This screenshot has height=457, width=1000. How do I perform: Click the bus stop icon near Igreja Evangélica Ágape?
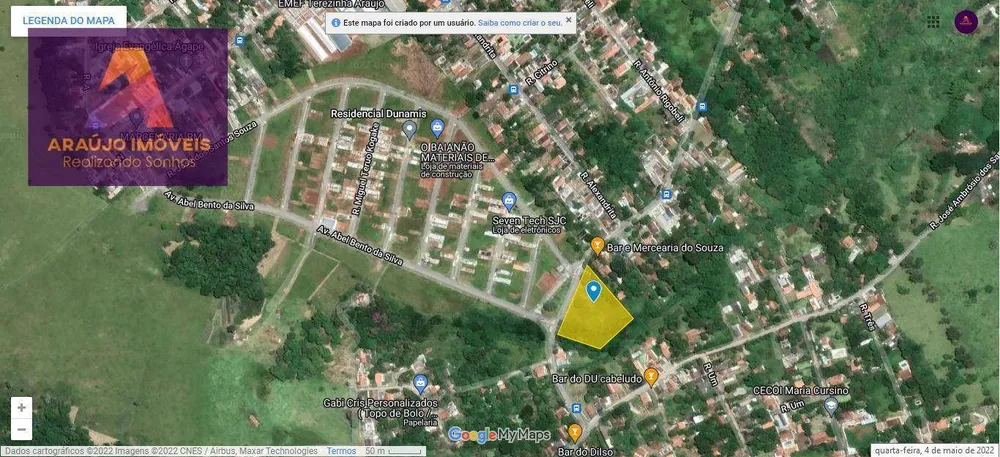click(240, 41)
